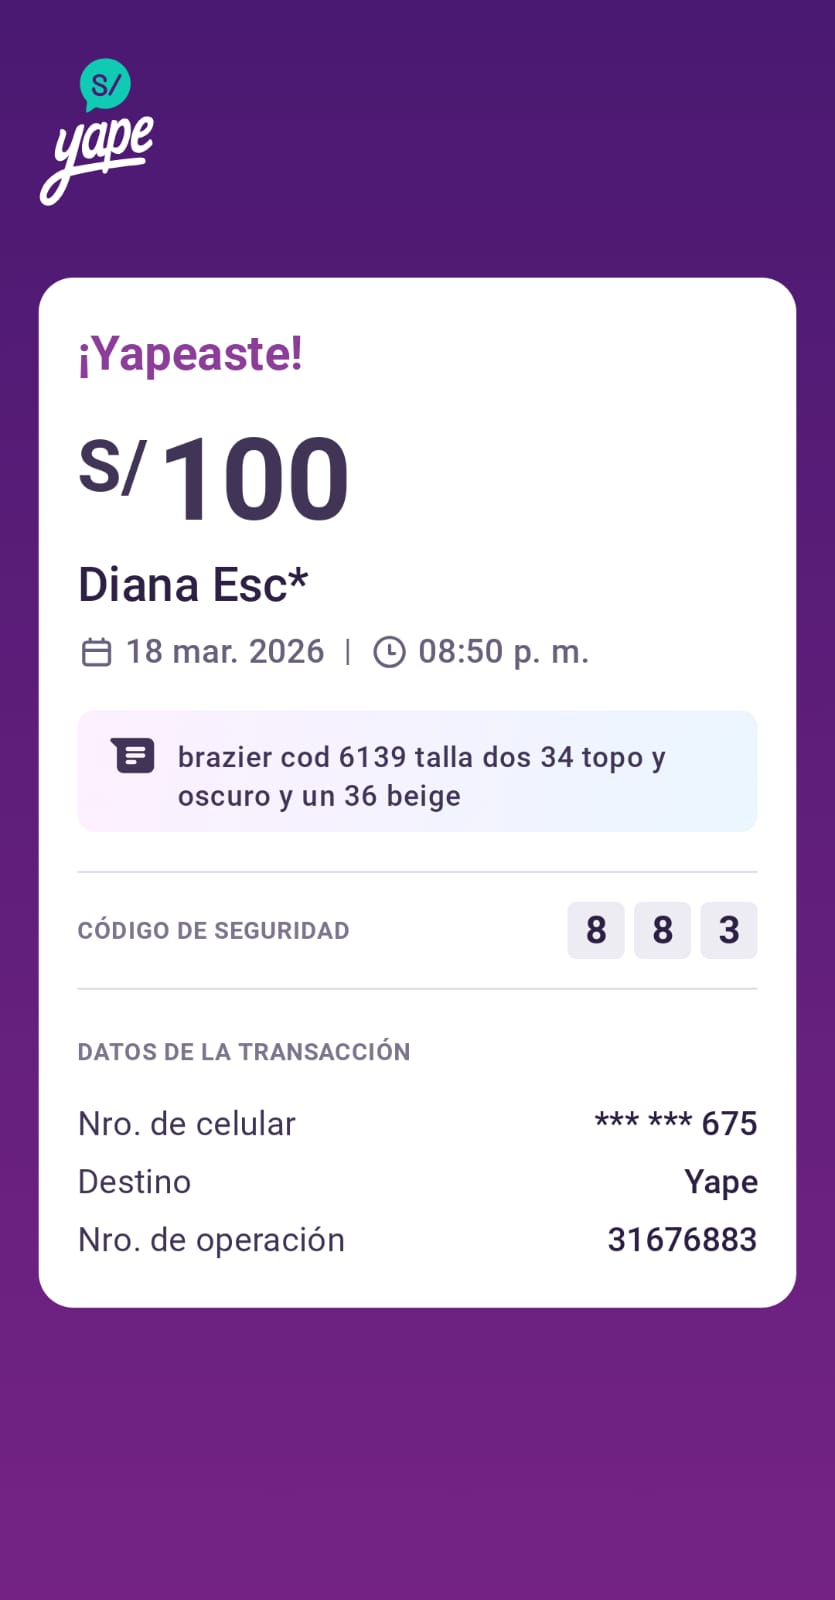Click the date 18 mar. 2026

(225, 652)
